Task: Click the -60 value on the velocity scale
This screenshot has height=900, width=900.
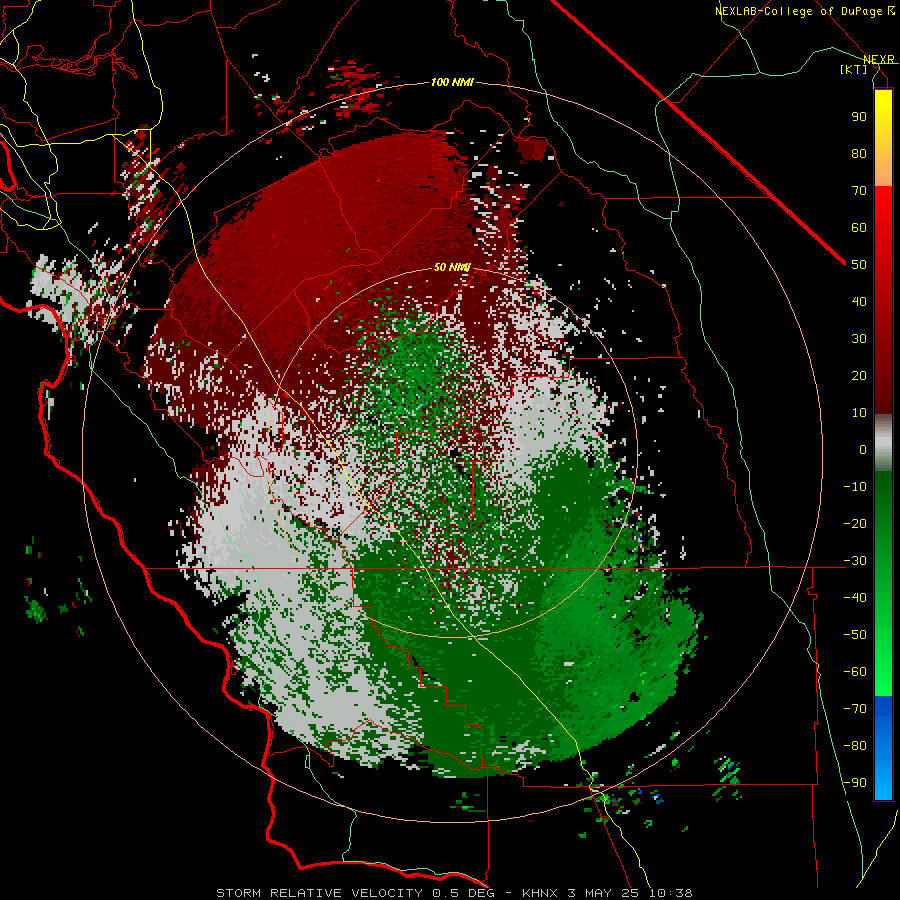Action: (855, 672)
